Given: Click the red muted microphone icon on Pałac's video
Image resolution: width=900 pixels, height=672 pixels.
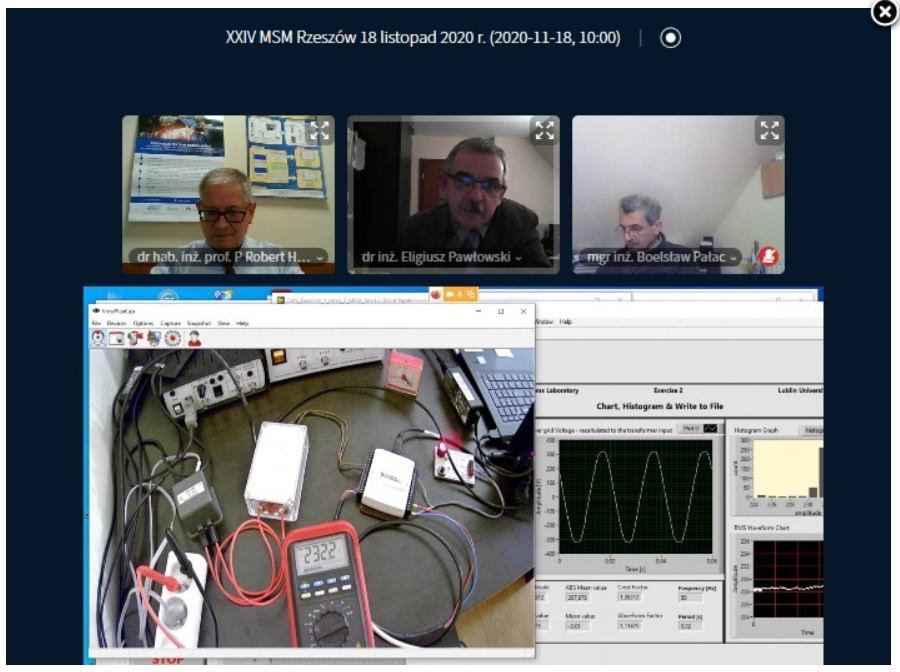Looking at the screenshot, I should pyautogui.click(x=769, y=258).
